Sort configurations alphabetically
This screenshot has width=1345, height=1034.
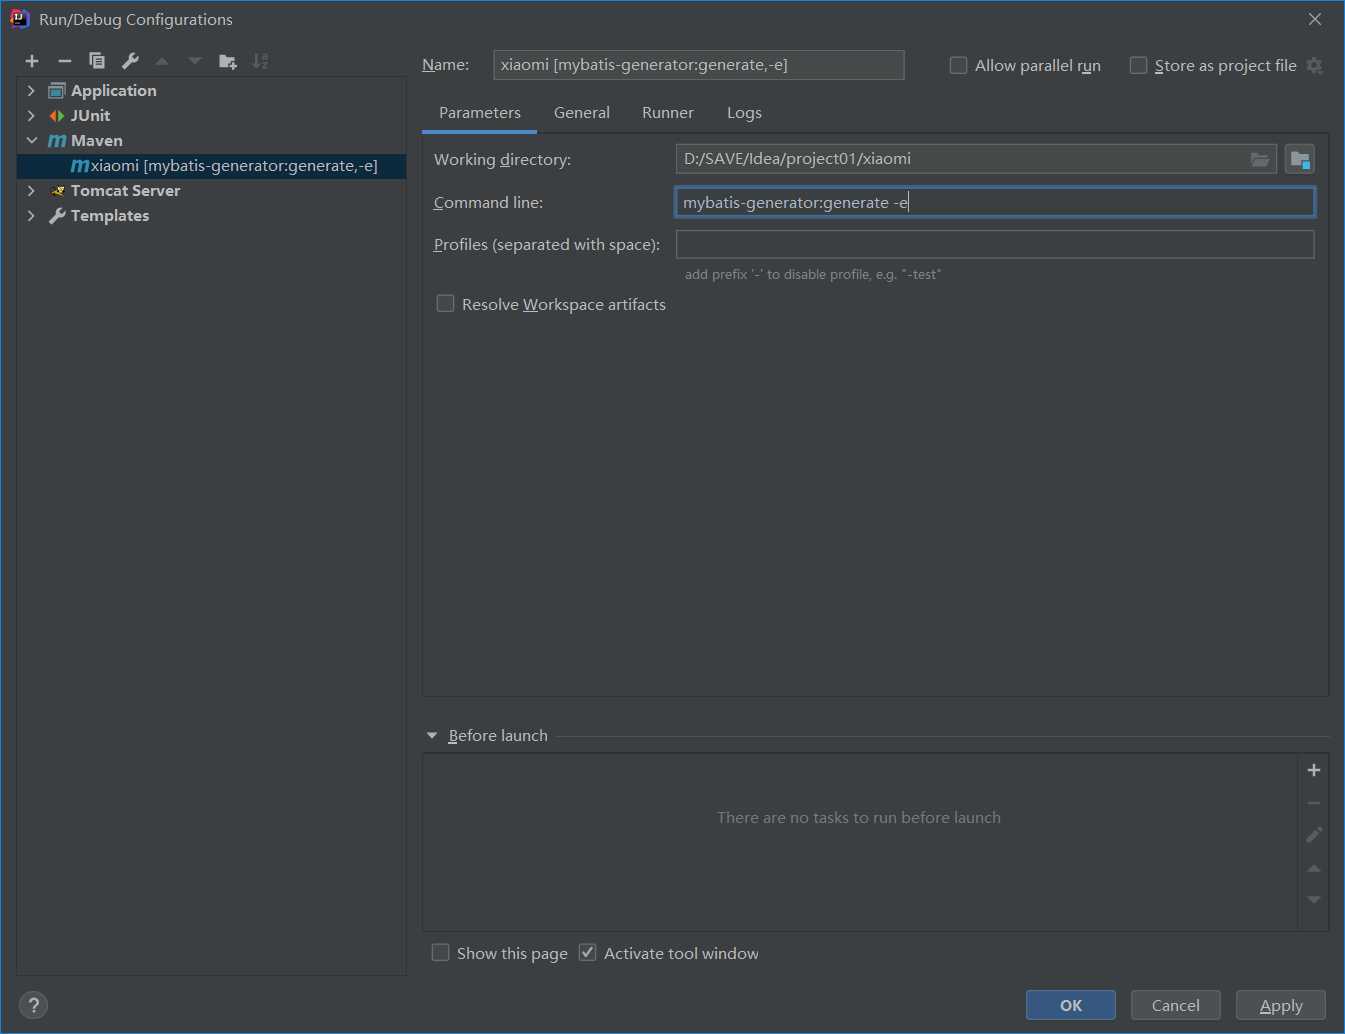click(261, 61)
